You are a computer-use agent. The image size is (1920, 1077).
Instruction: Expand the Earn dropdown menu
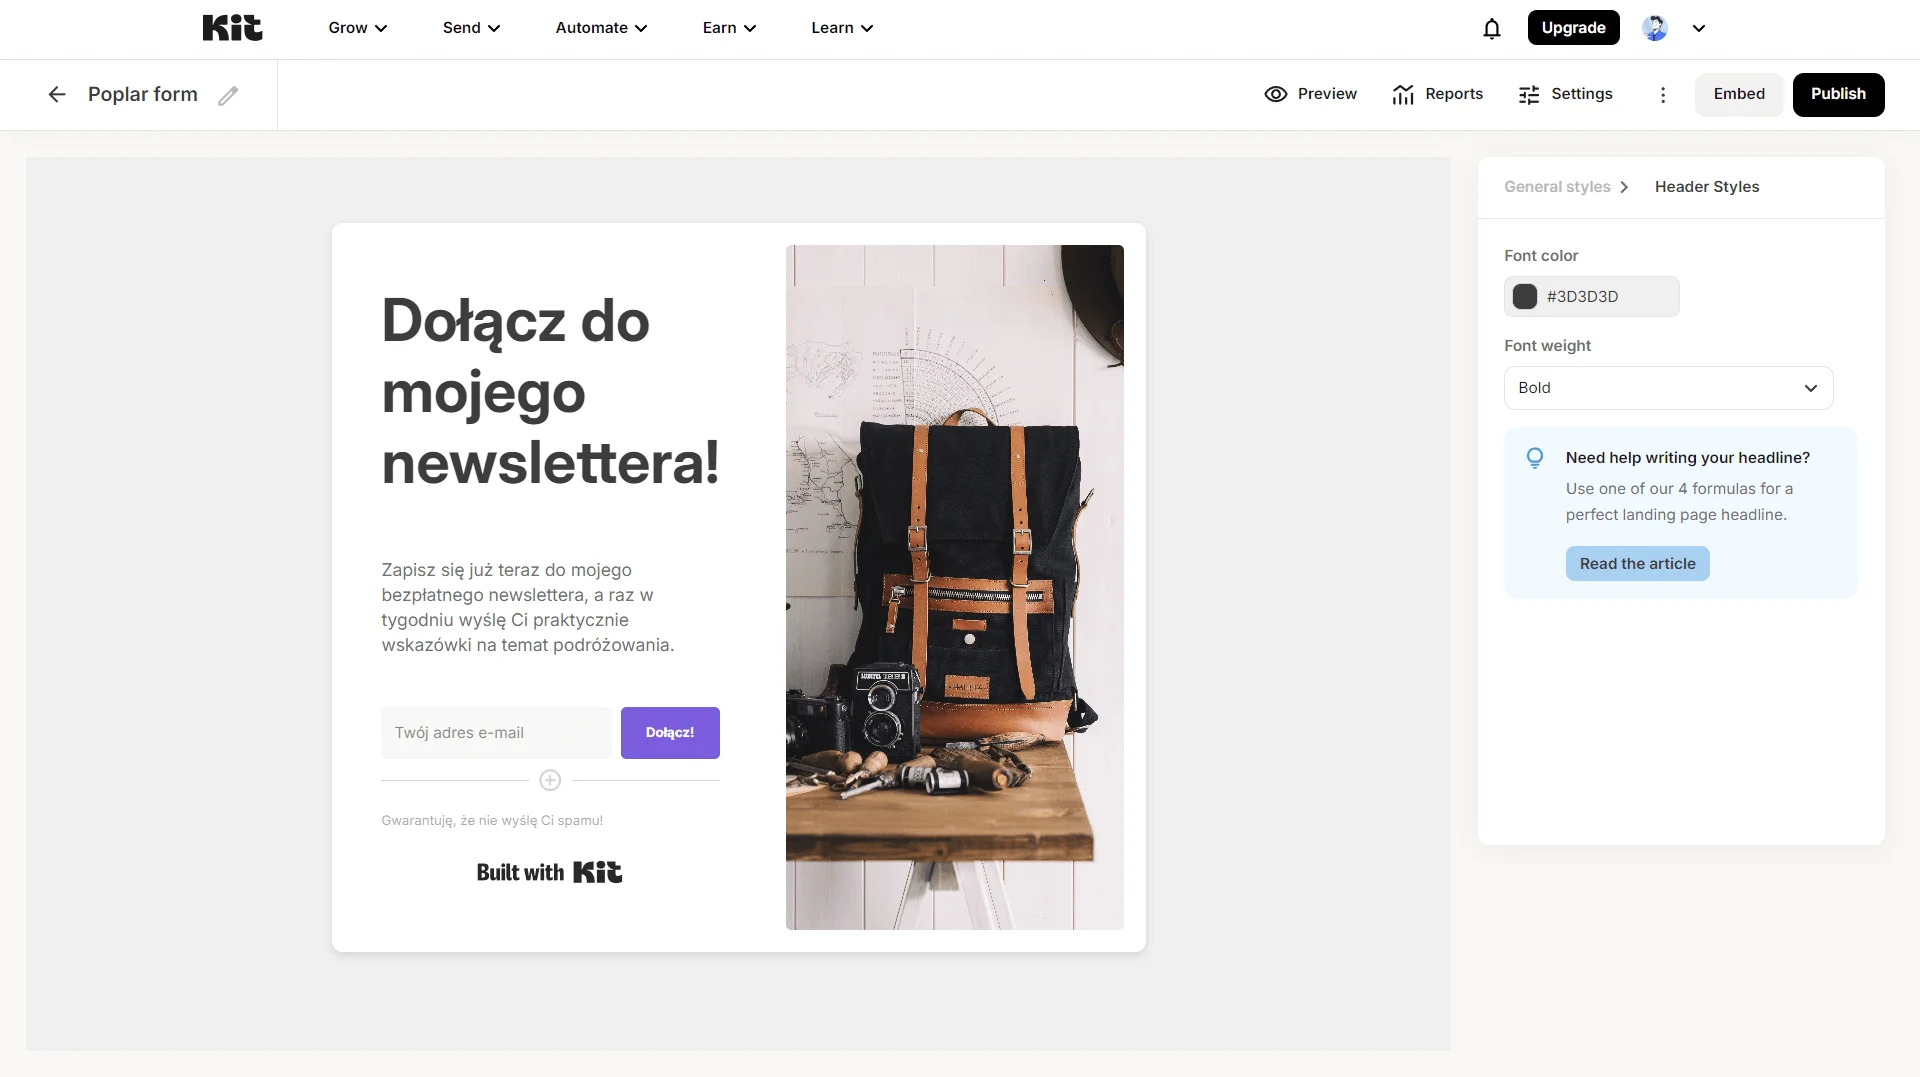pos(729,28)
